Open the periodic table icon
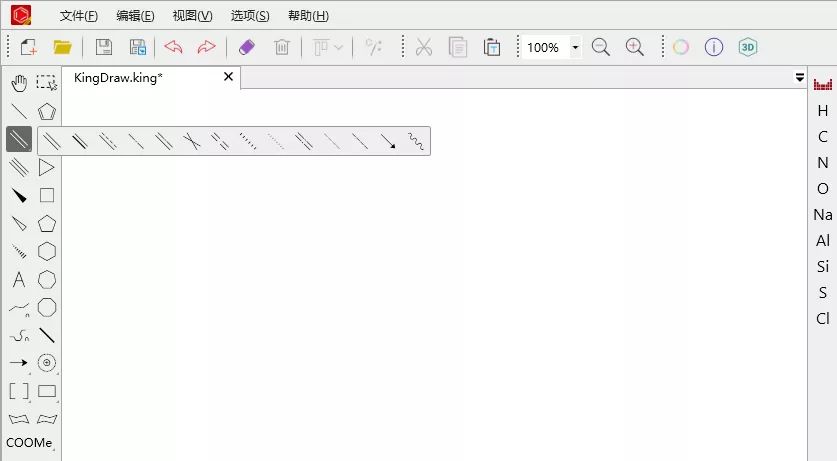 823,84
